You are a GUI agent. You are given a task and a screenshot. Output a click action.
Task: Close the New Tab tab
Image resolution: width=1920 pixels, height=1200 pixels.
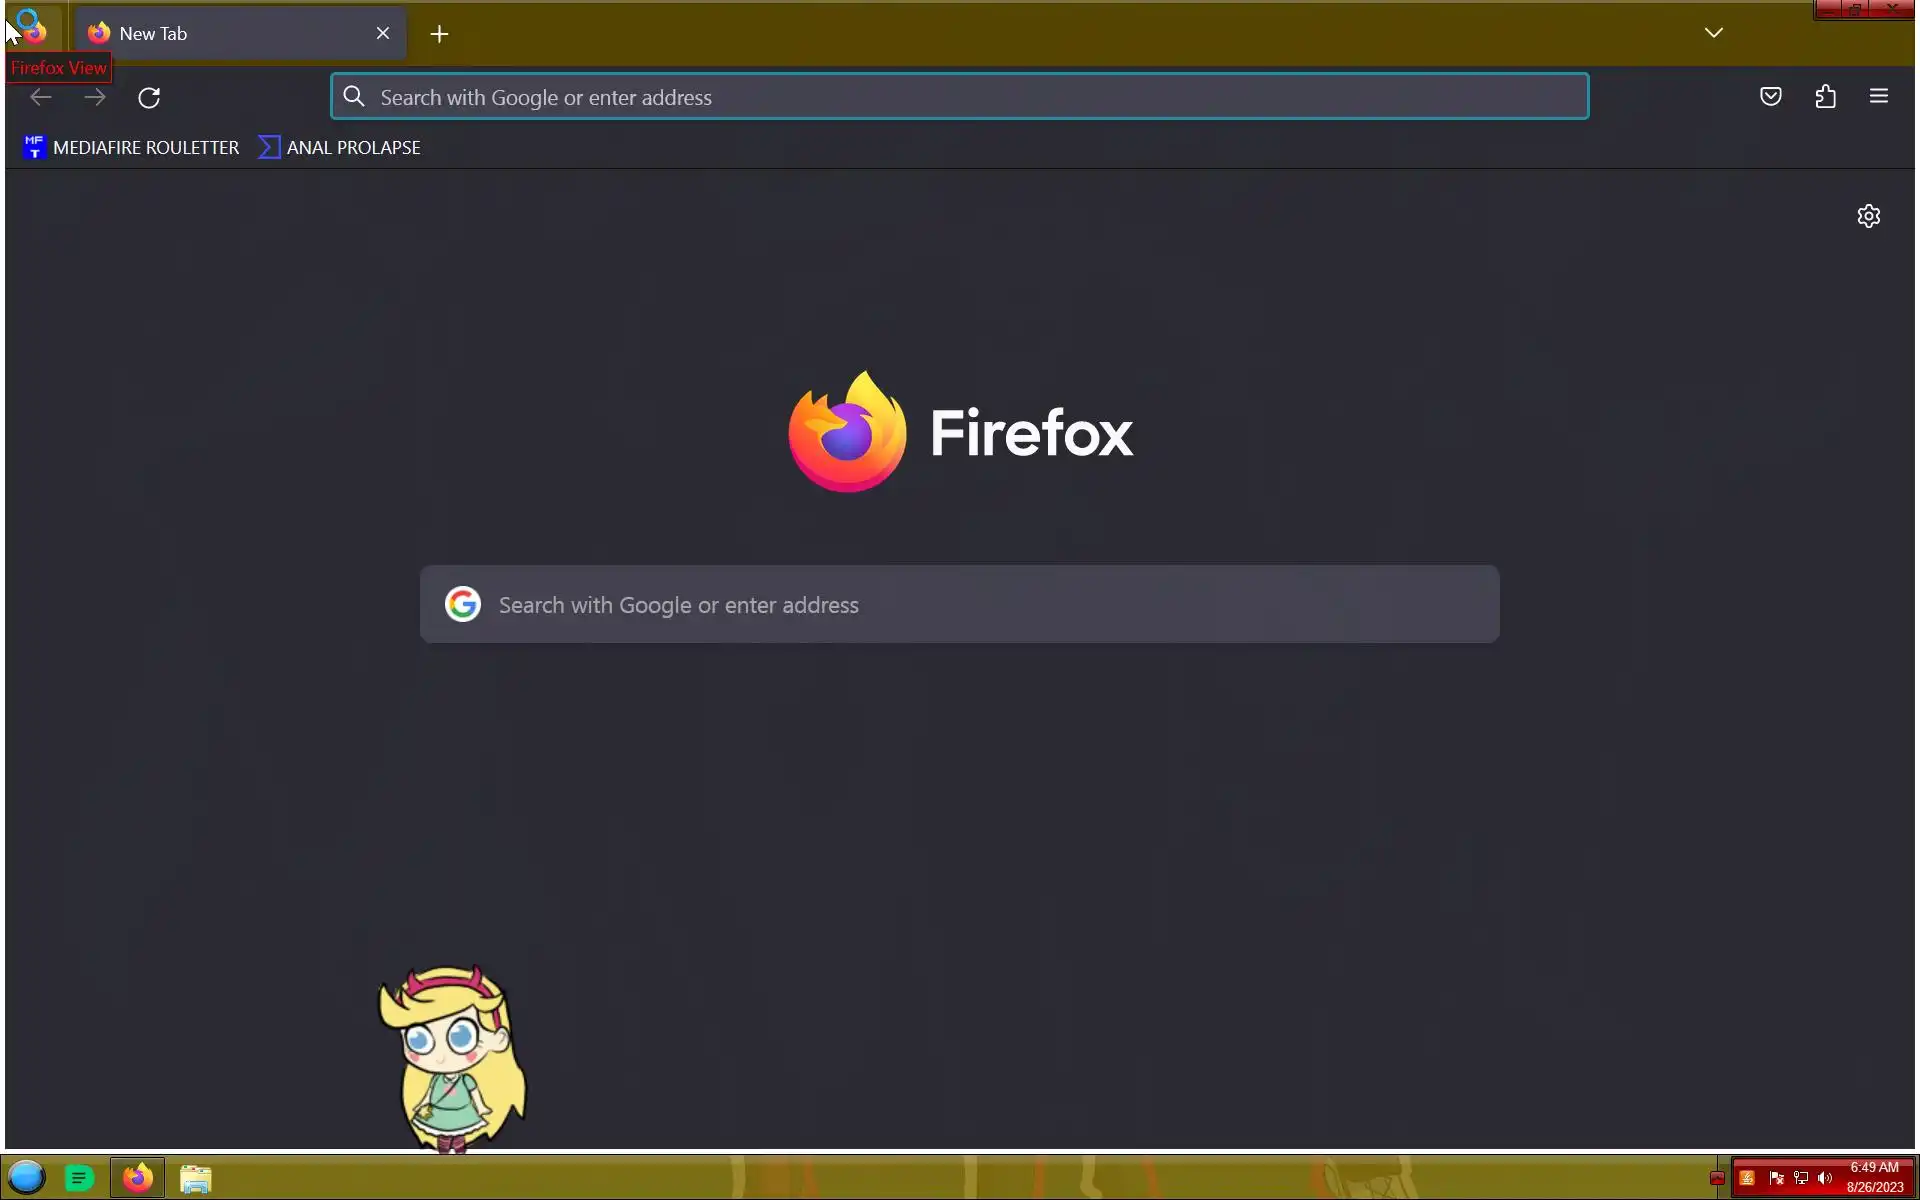tap(383, 34)
